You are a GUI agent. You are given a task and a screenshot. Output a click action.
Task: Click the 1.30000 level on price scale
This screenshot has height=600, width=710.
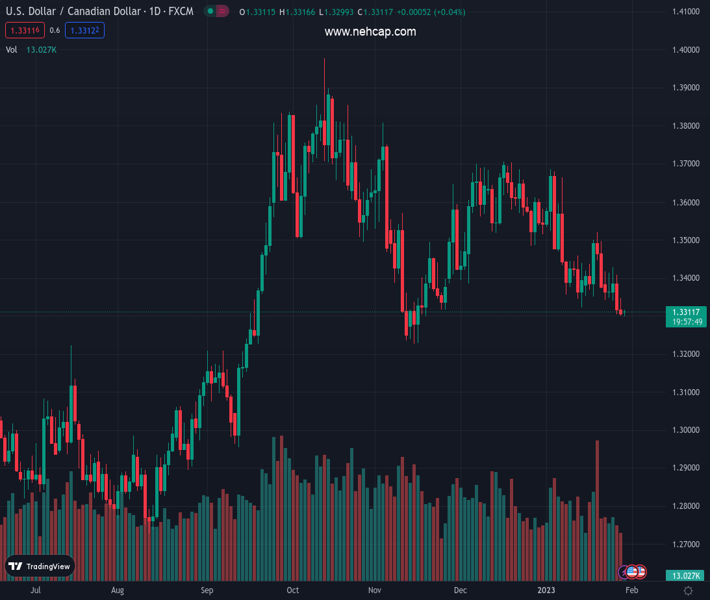[x=685, y=430]
